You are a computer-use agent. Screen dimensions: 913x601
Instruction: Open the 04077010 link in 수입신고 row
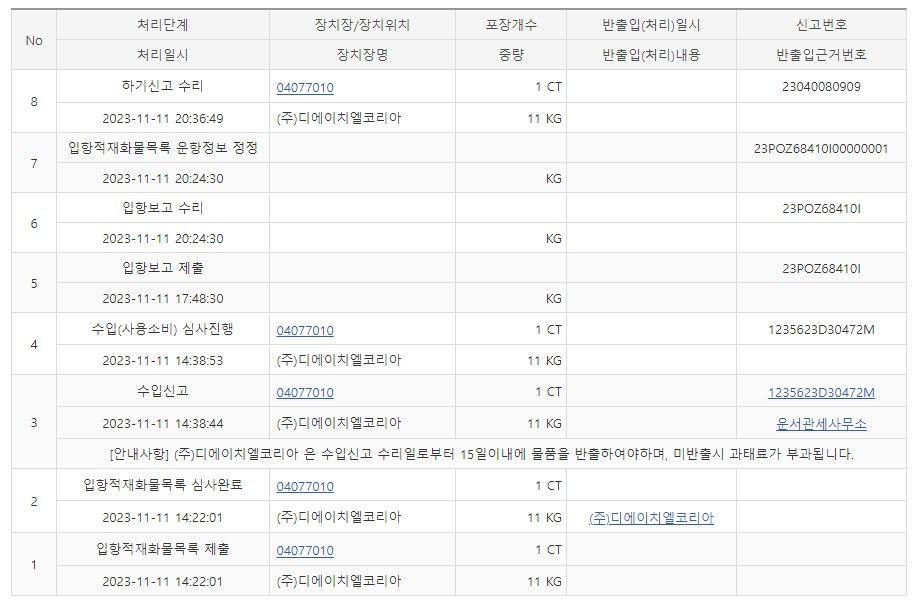[x=305, y=393]
